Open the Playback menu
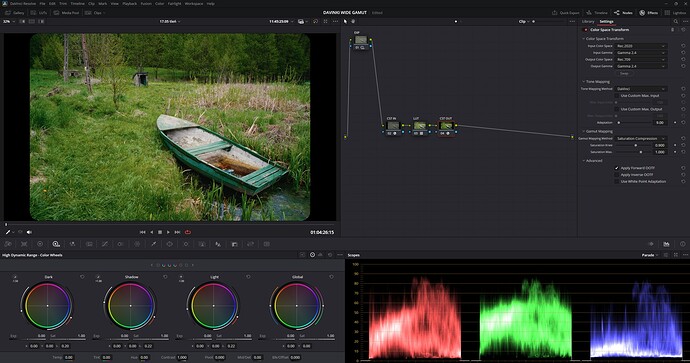The image size is (690, 363). point(129,4)
